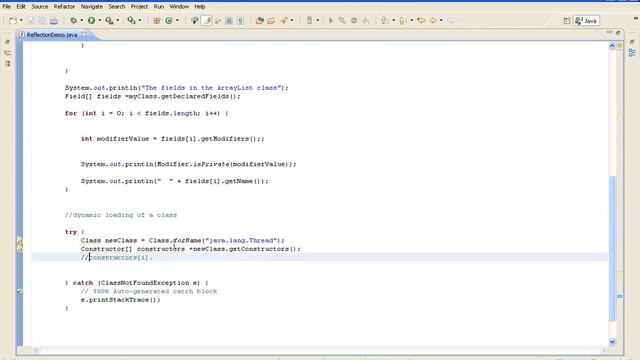Viewport: 640px width, 360px height.
Task: Click the text "//dynamic loading of a class"
Action: click(x=121, y=215)
